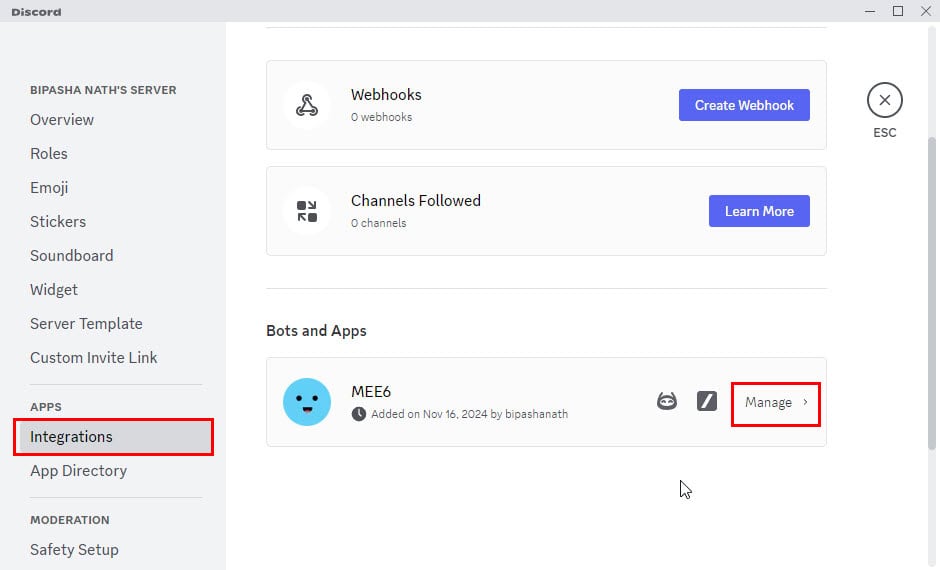Click the Webhooks title text
940x570 pixels.
(x=386, y=95)
